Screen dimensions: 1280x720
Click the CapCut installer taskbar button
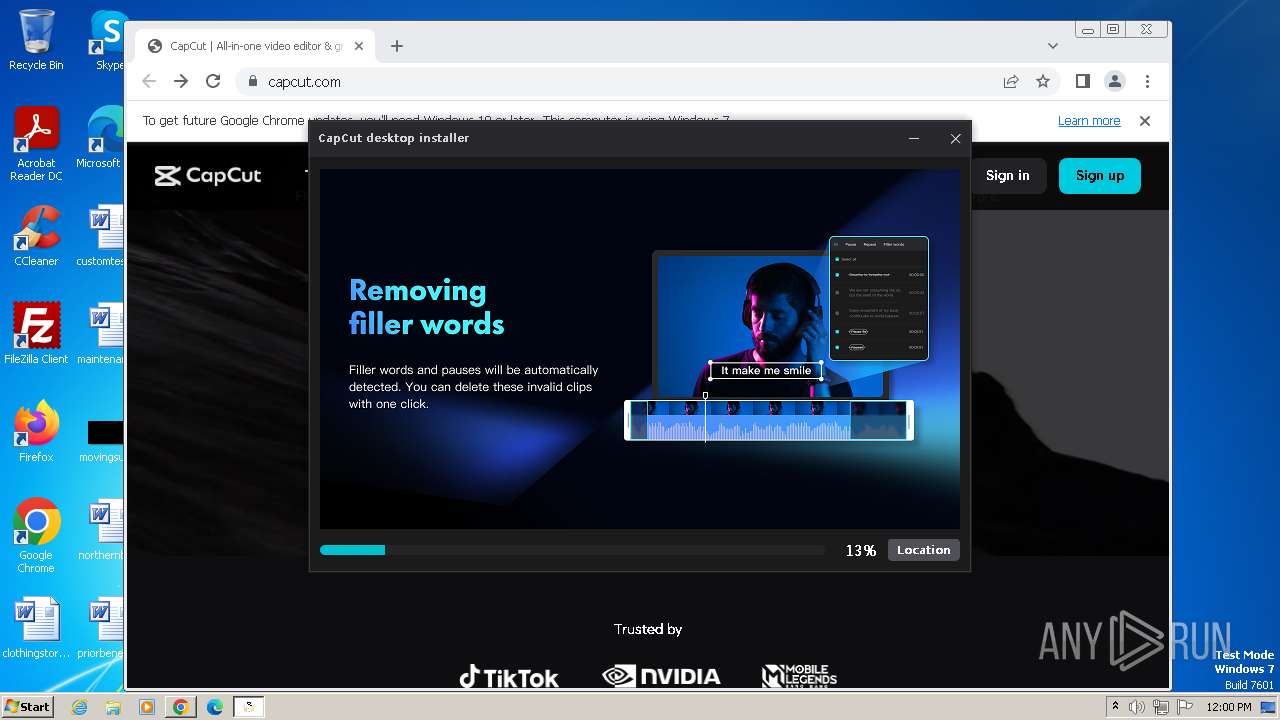pos(249,707)
